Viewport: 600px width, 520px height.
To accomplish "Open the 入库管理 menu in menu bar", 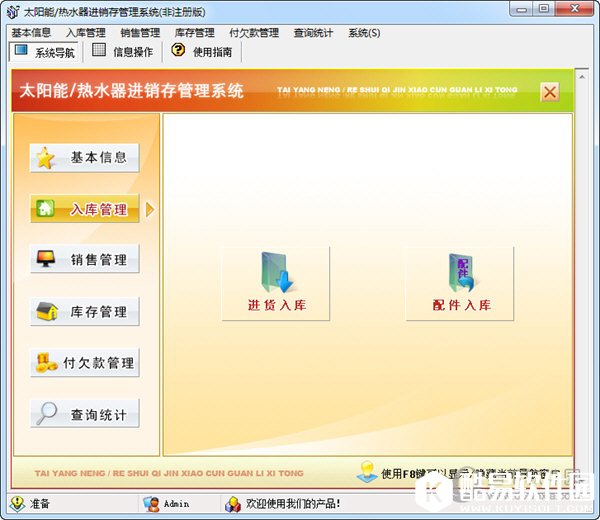I will click(x=86, y=33).
